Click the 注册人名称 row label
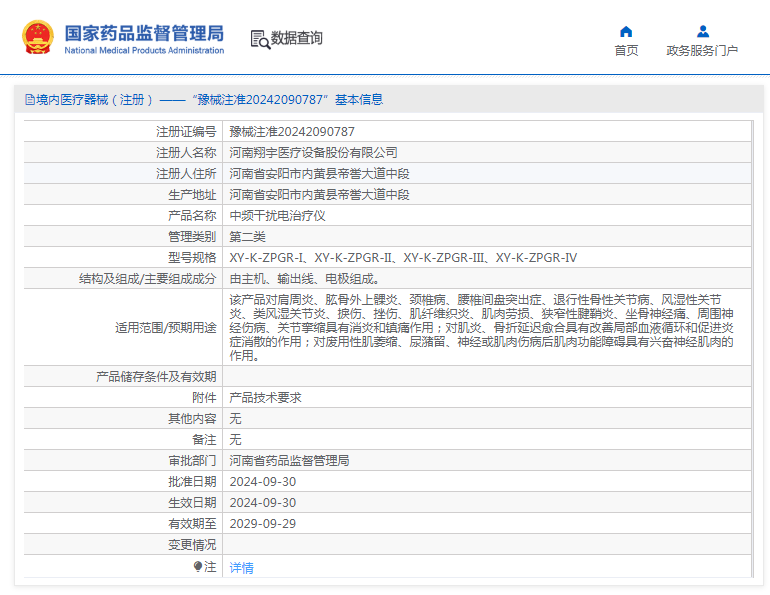 pos(186,153)
